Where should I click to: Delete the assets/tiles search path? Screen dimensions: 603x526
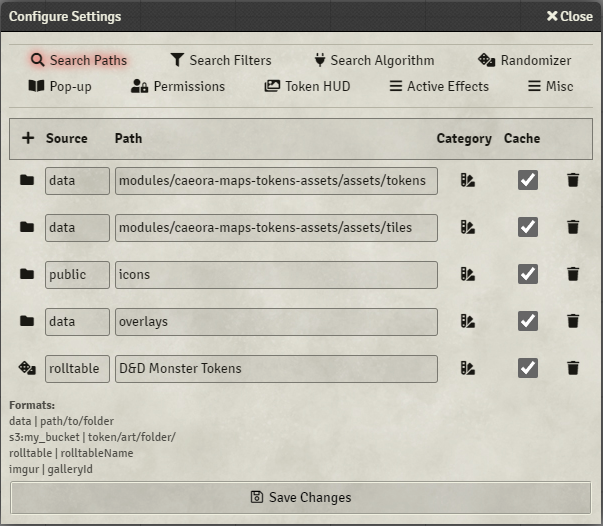point(573,227)
